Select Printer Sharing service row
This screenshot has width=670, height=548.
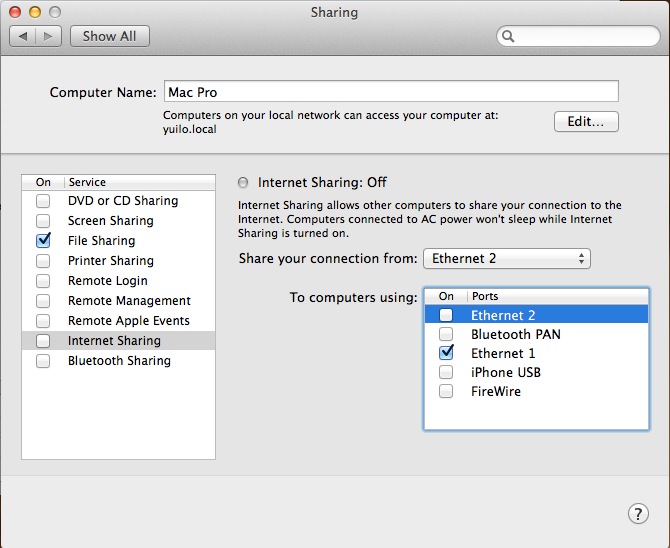click(118, 261)
